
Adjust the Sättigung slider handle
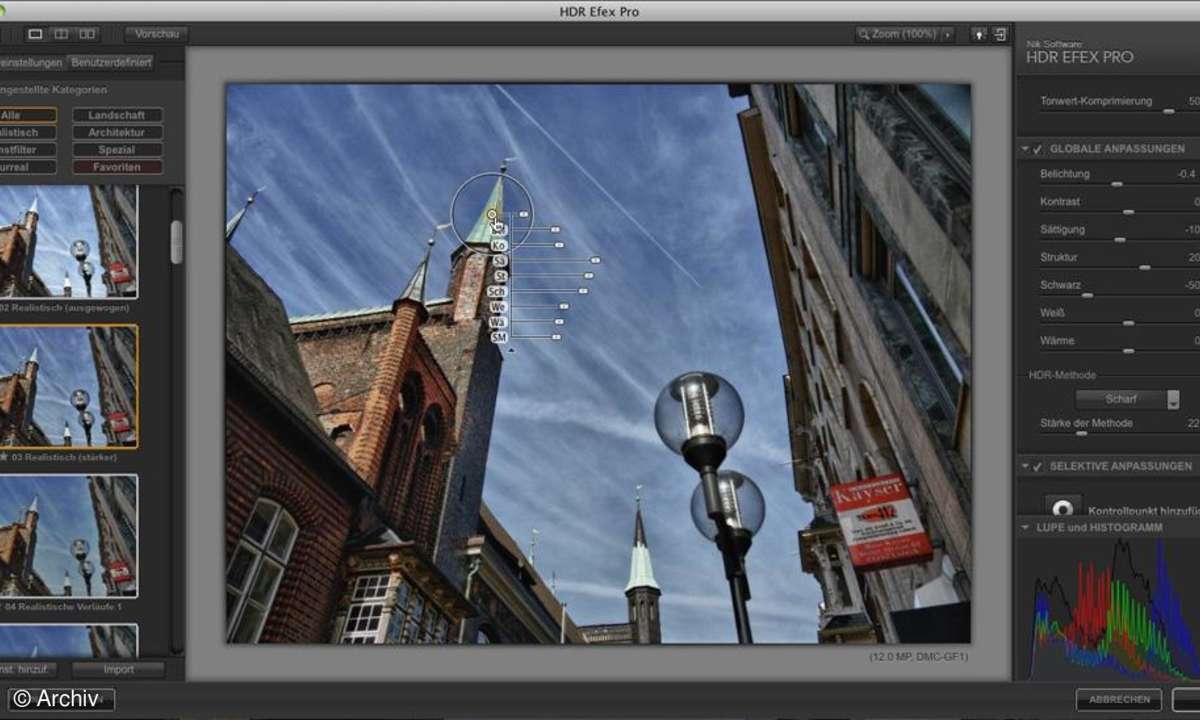1120,240
